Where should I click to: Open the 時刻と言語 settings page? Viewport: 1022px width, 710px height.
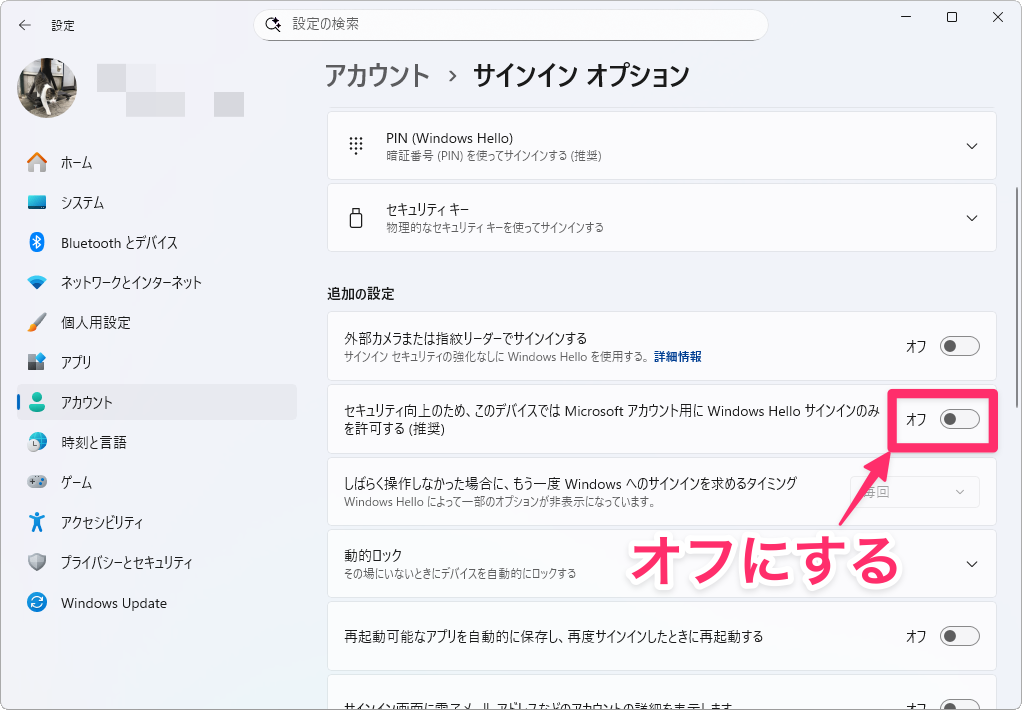coord(93,442)
